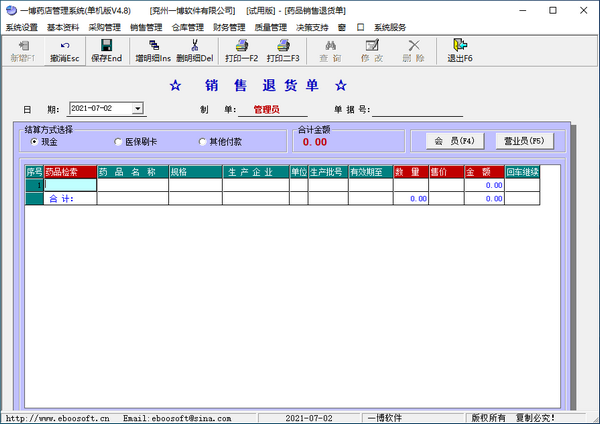Select the 现金 payment radio button
Image resolution: width=600 pixels, height=424 pixels.
tap(35, 142)
